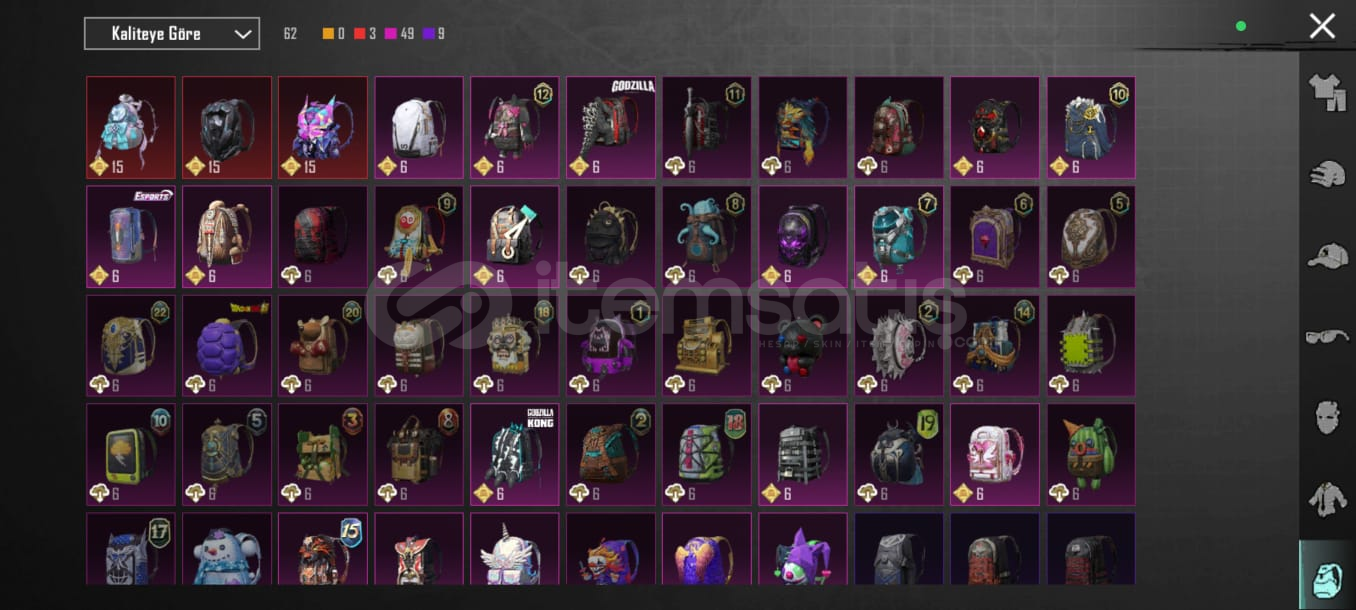Open the cap category icon
This screenshot has width=1356, height=610.
[1327, 256]
